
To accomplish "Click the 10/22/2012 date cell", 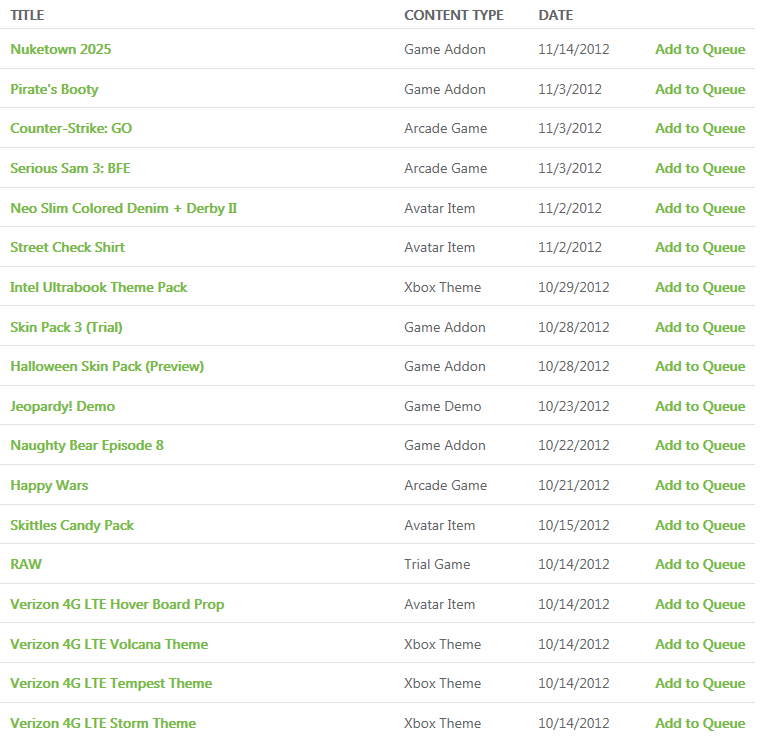I will click(574, 445).
